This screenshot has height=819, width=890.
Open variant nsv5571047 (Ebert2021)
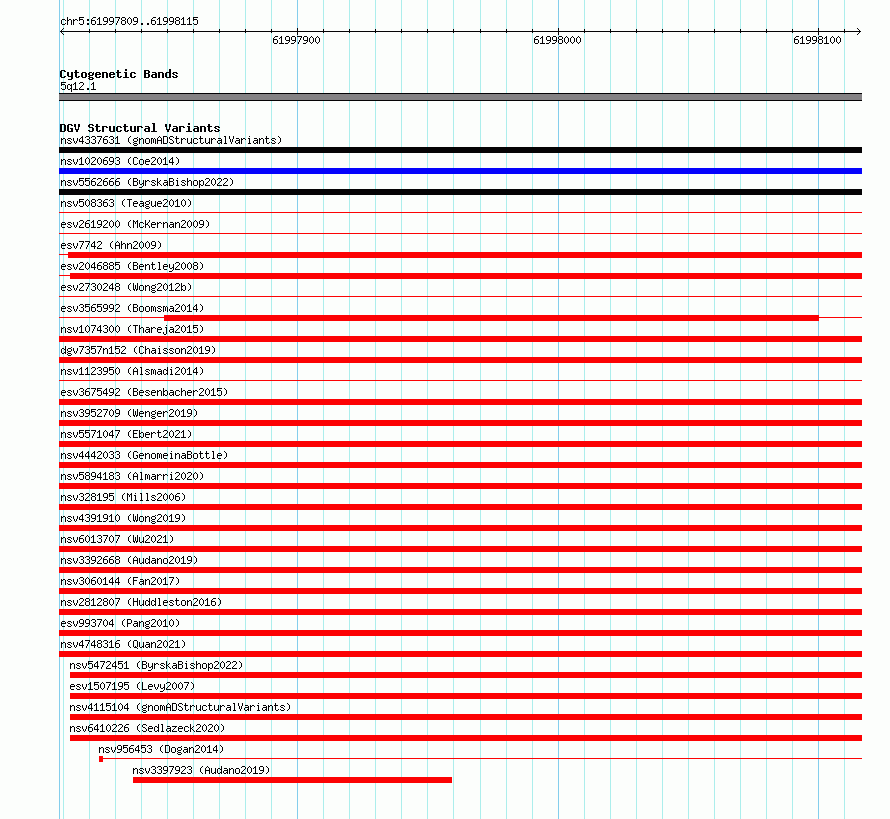[126, 434]
